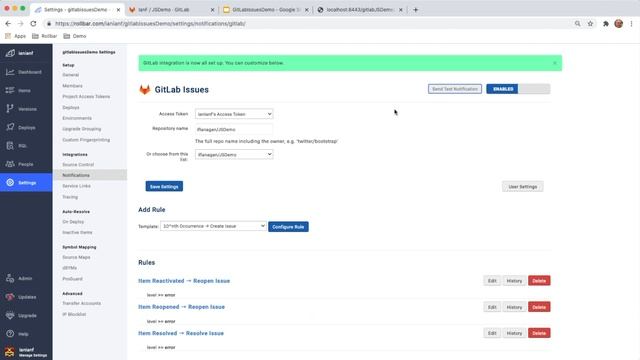This screenshot has width=640, height=360.
Task: Select the Settings gear icon in sidebar
Action: (10, 182)
